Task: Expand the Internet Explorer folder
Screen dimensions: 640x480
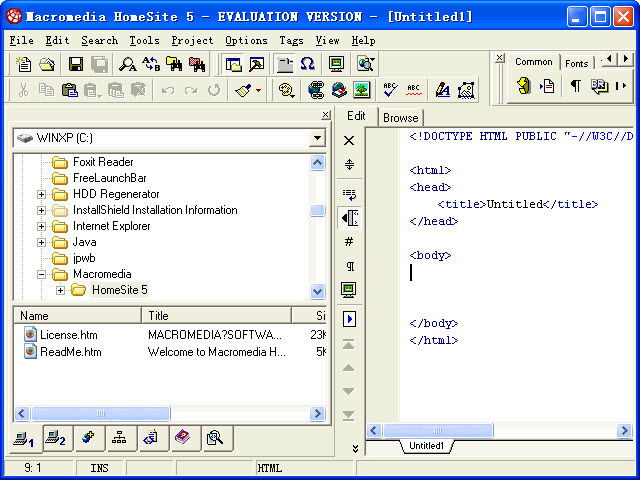Action: tap(41, 226)
